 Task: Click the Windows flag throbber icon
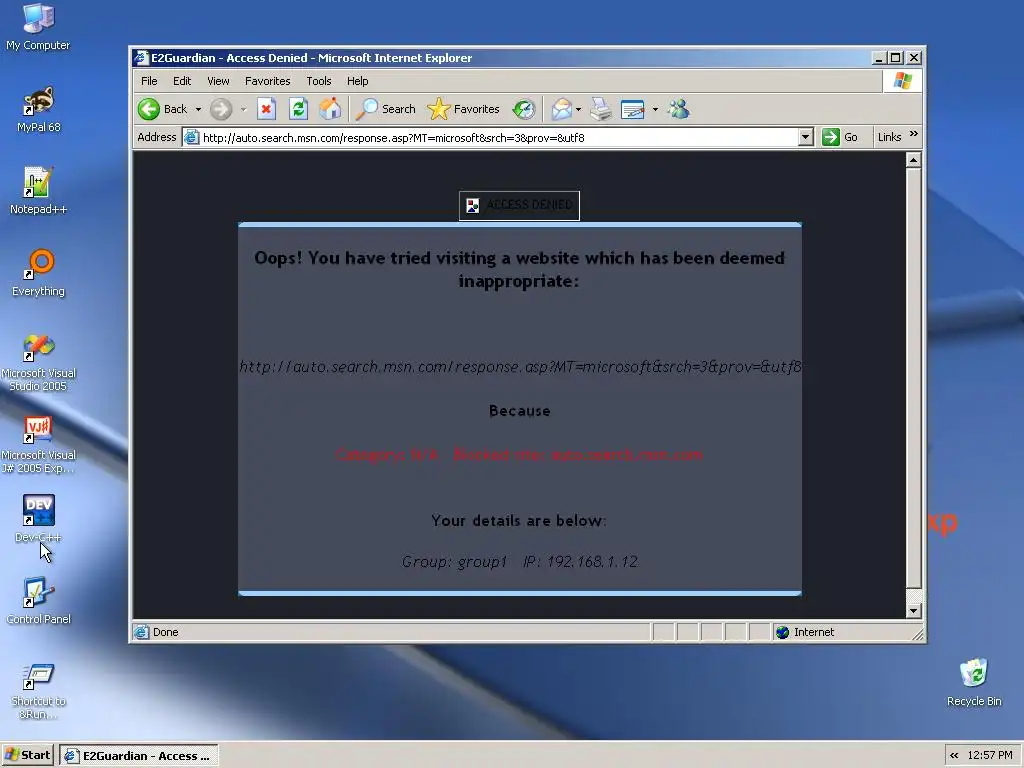[x=903, y=81]
